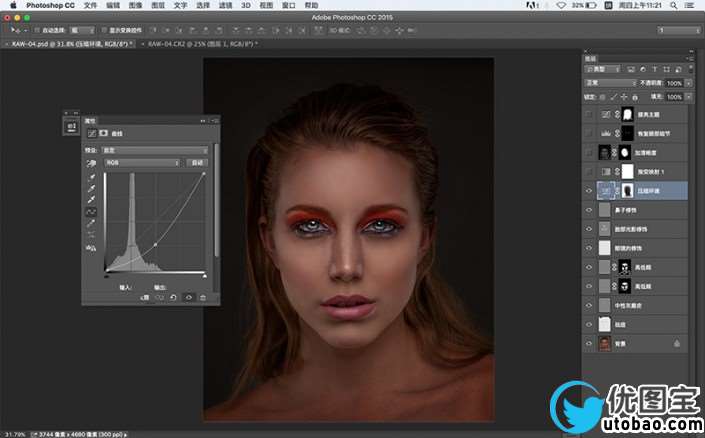Image resolution: width=705 pixels, height=438 pixels.
Task: Switch to the RAW-04.CR2 document tab
Action: click(200, 45)
